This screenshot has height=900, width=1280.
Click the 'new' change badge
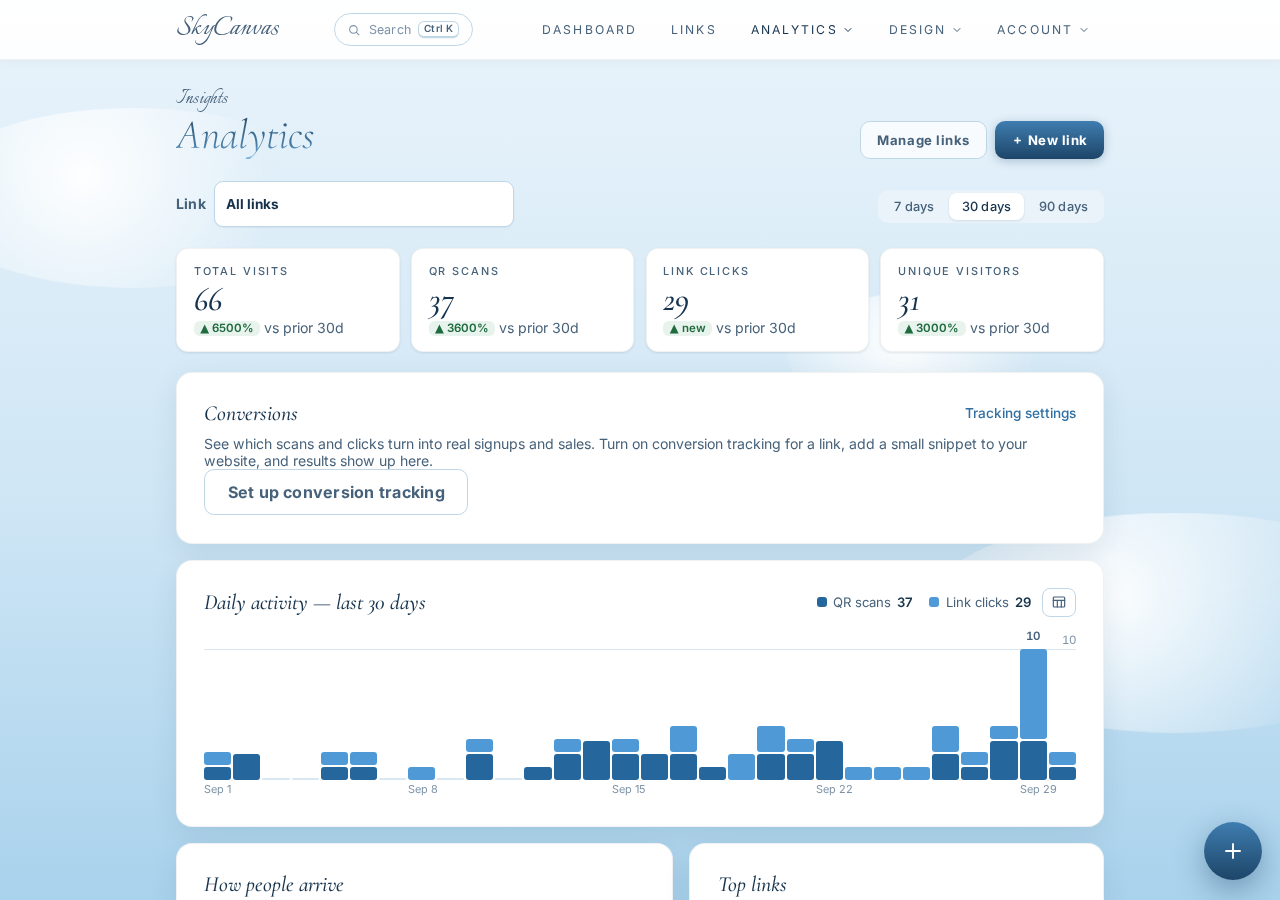(x=687, y=328)
